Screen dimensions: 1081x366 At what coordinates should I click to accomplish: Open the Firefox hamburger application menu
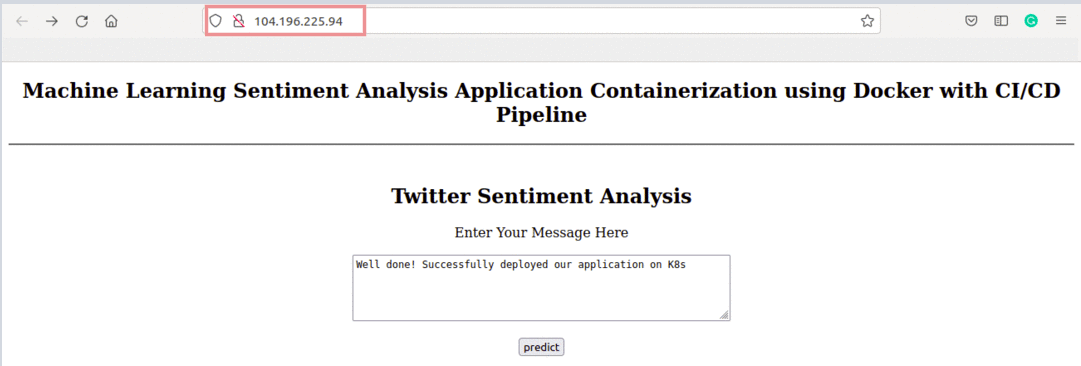click(x=1060, y=21)
